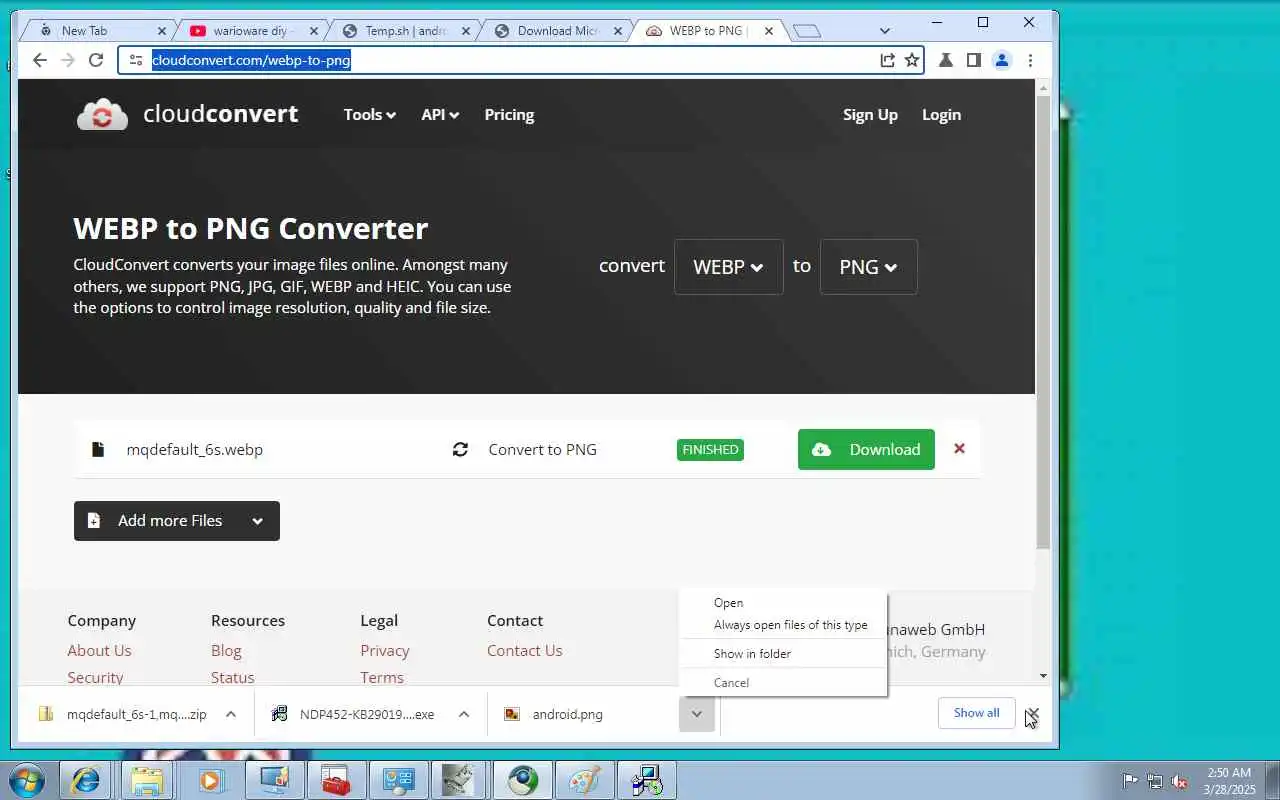This screenshot has width=1280, height=800.
Task: Click the file icon beside mqdefault_6s.webp
Action: (x=98, y=450)
